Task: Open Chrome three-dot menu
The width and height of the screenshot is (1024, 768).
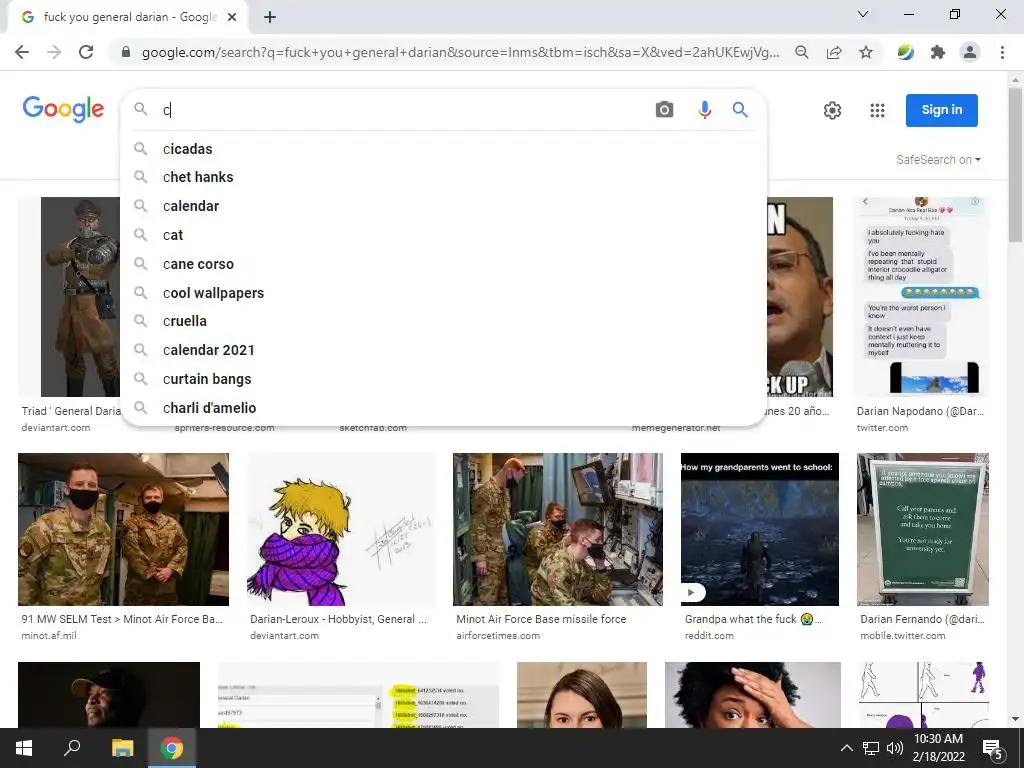Action: (x=1002, y=52)
